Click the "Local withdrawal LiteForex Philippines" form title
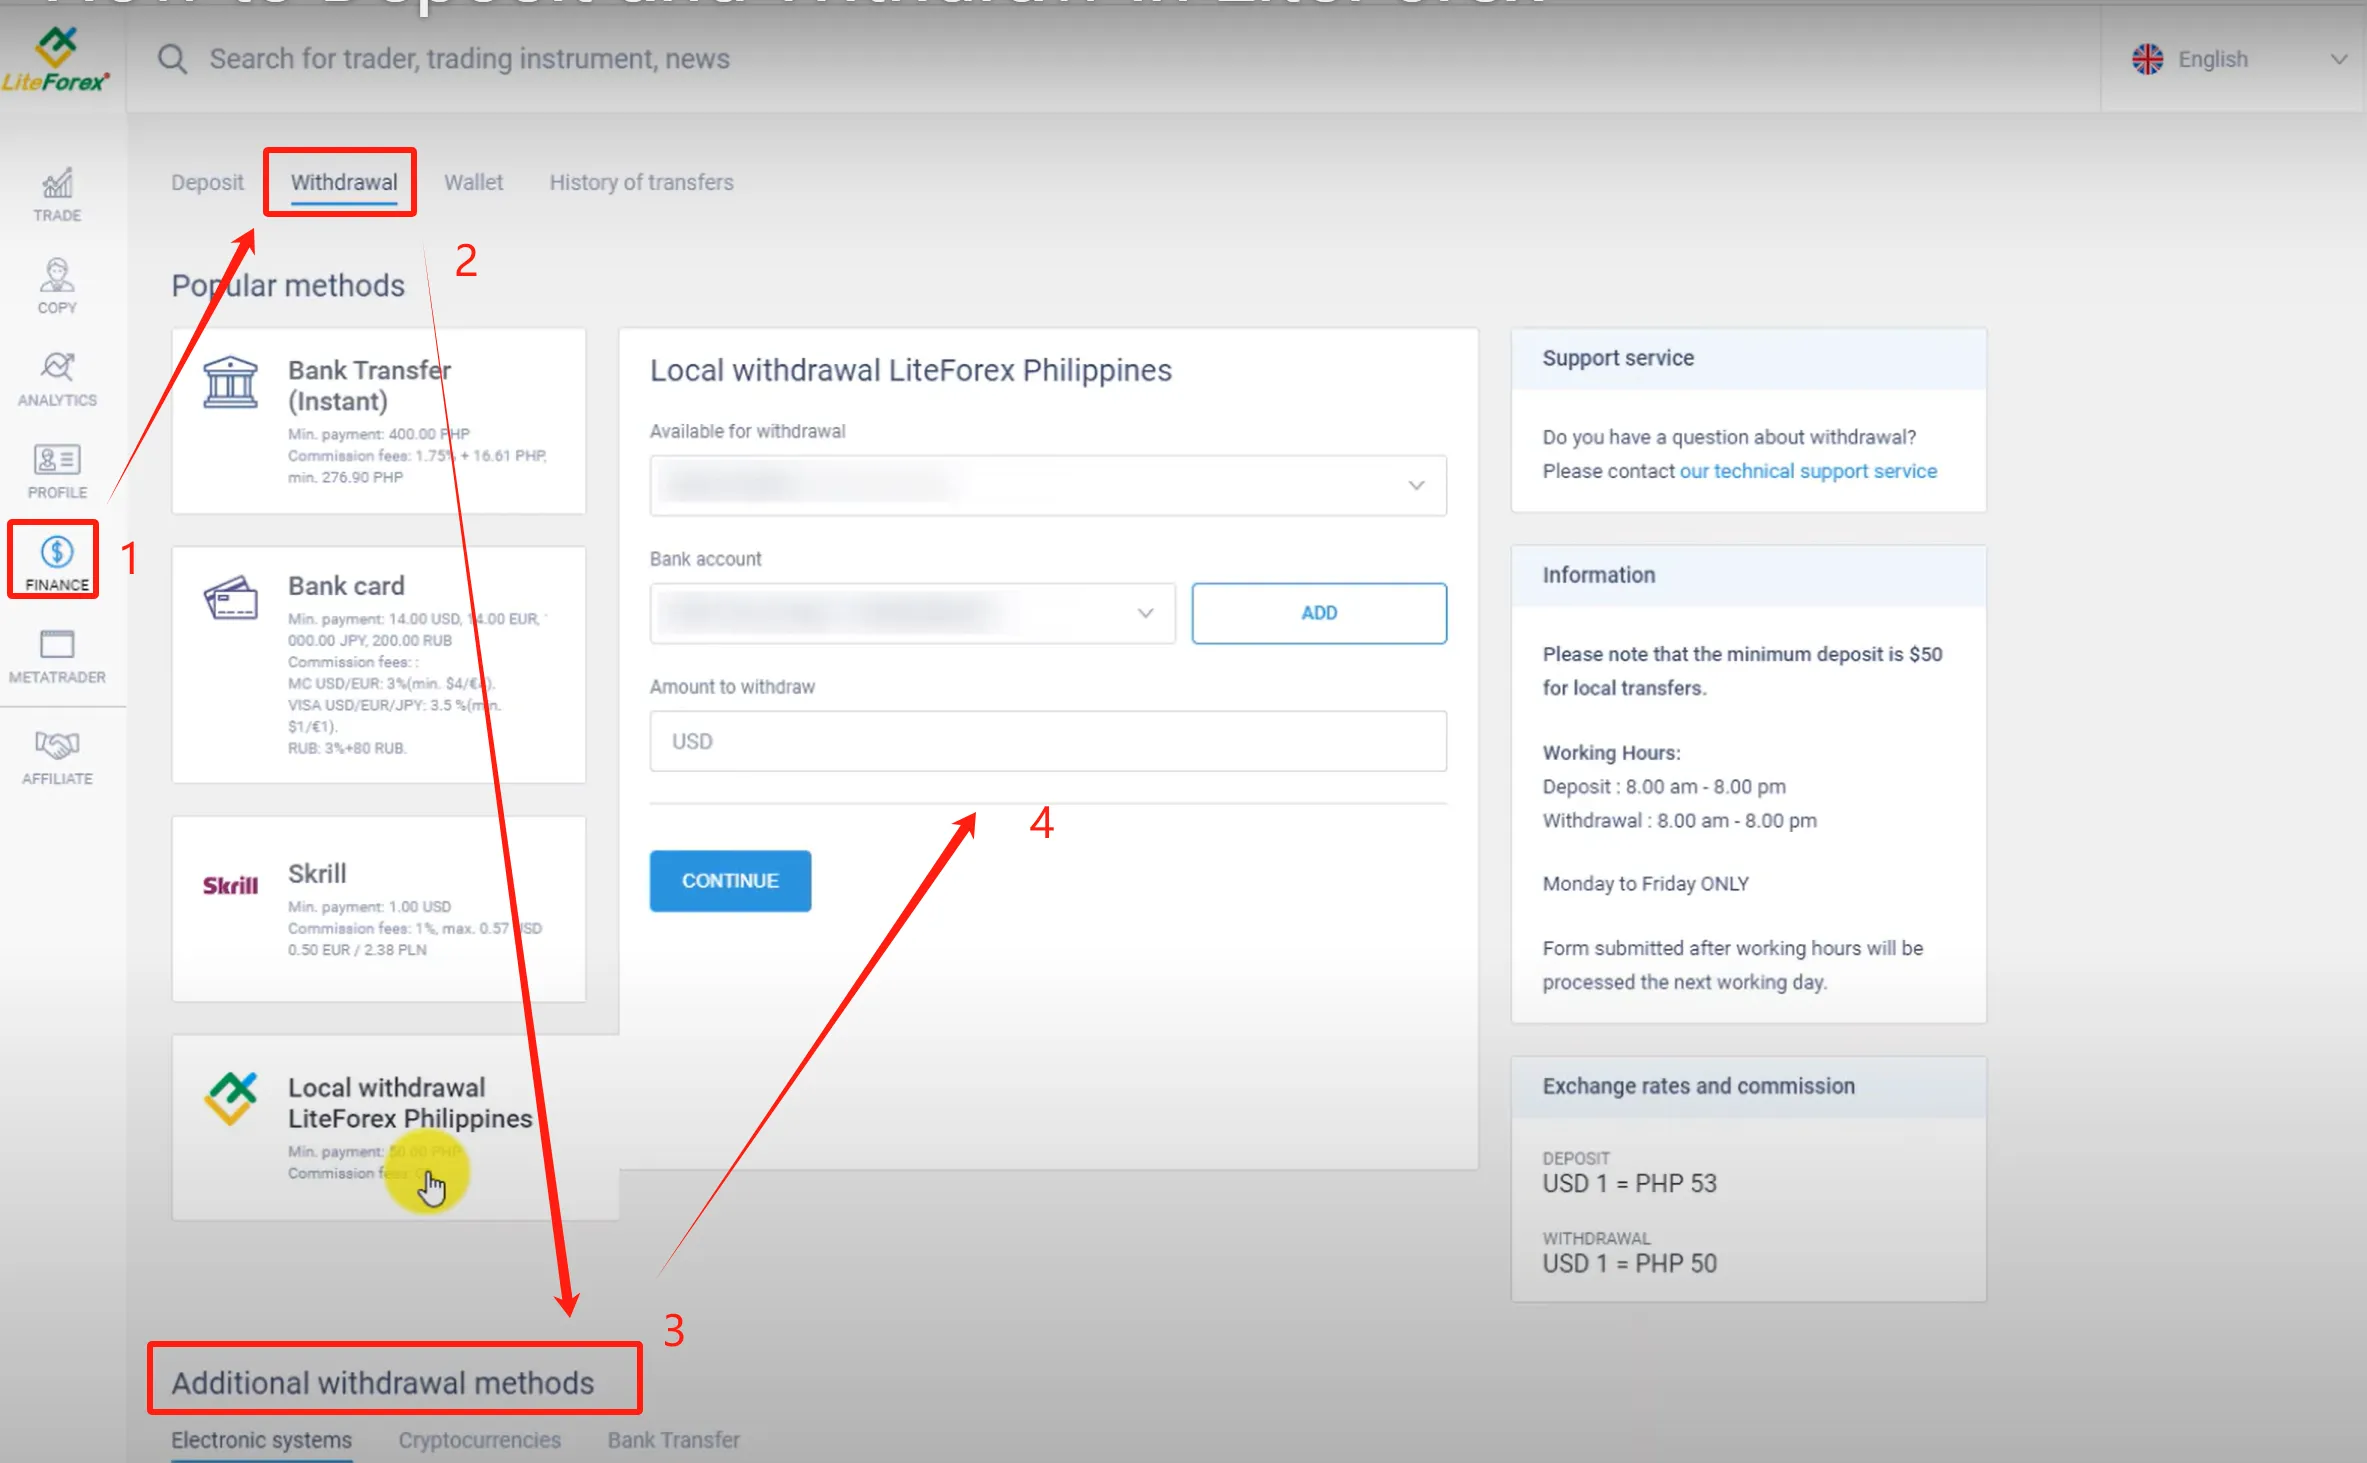The width and height of the screenshot is (2367, 1463). 910,371
